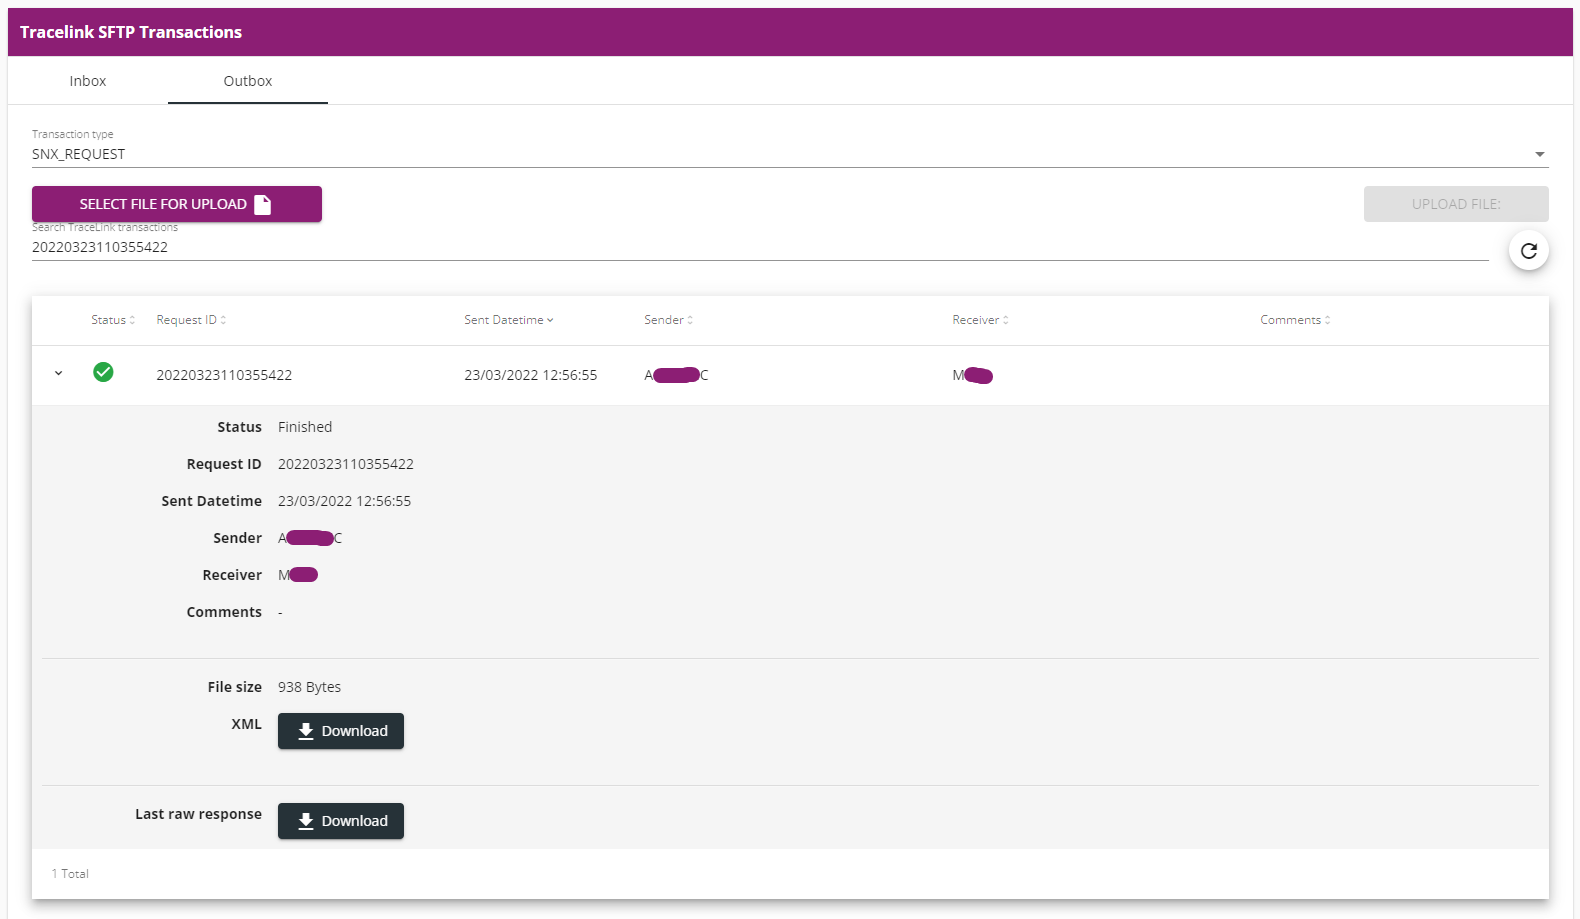Click the refresh transactions icon

point(1528,250)
